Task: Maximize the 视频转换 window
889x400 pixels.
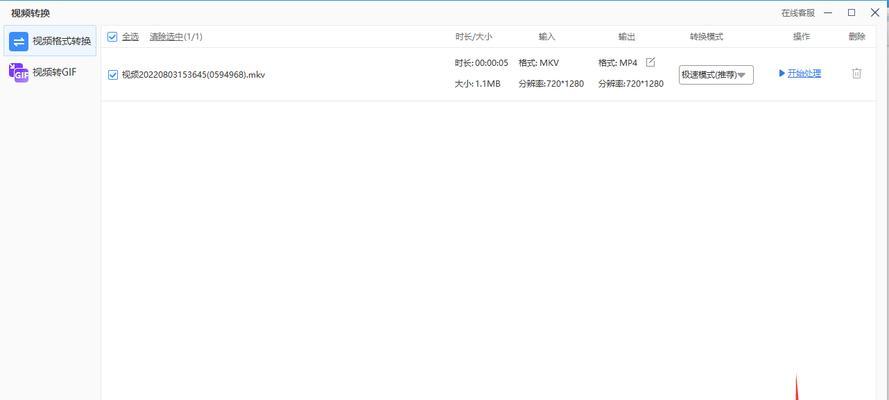Action: pyautogui.click(x=852, y=12)
